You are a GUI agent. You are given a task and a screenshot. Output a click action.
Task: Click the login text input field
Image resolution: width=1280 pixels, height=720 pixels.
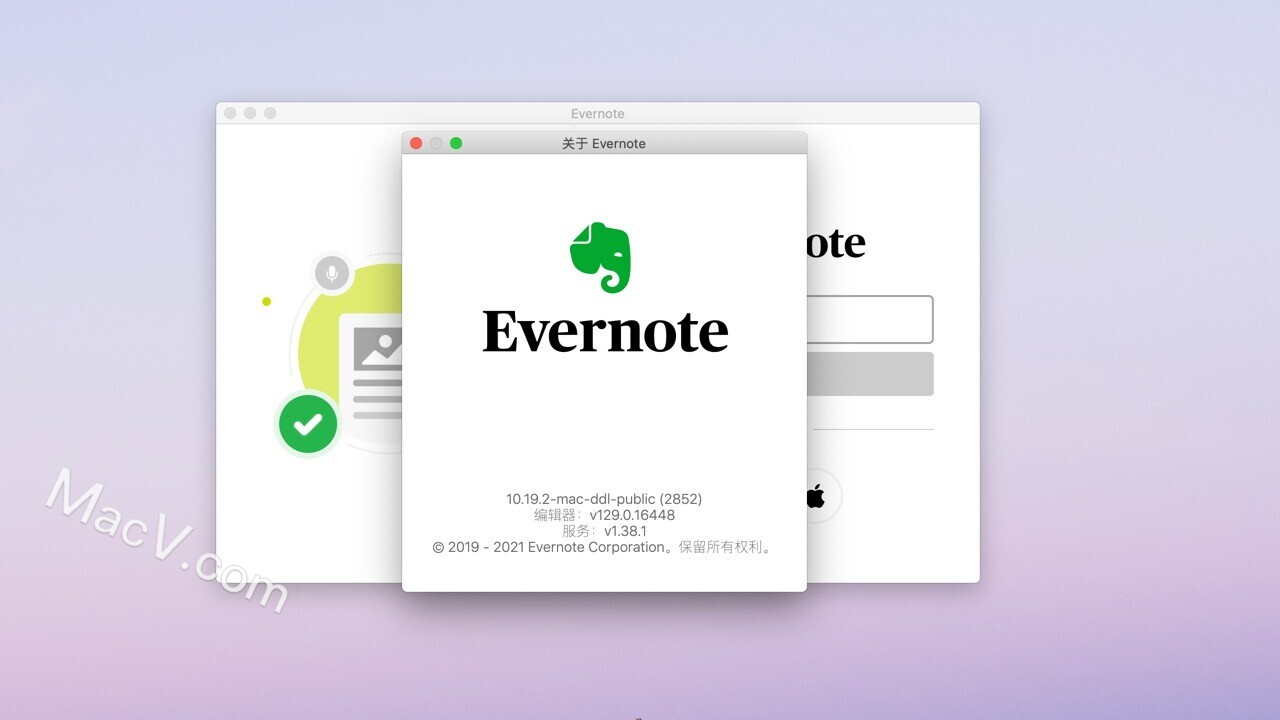pos(869,320)
